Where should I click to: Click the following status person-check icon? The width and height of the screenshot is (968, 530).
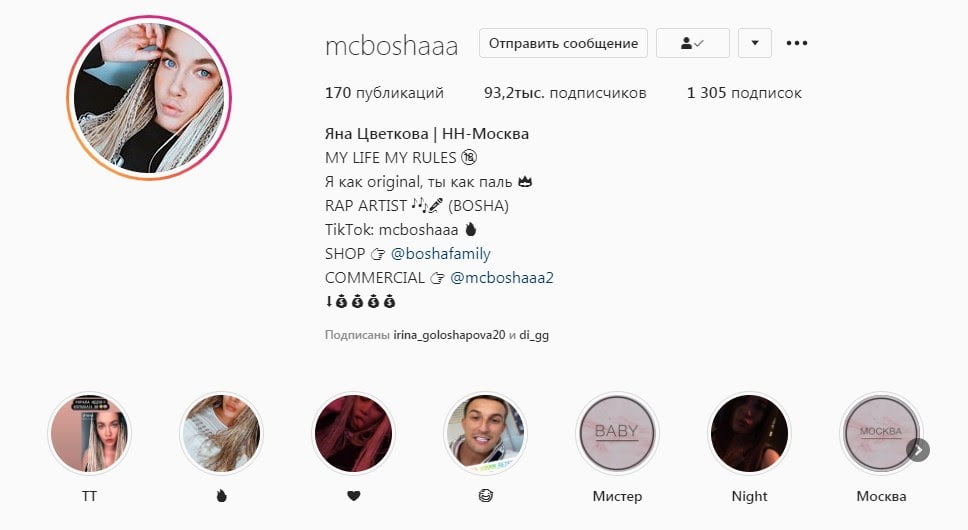(693, 43)
